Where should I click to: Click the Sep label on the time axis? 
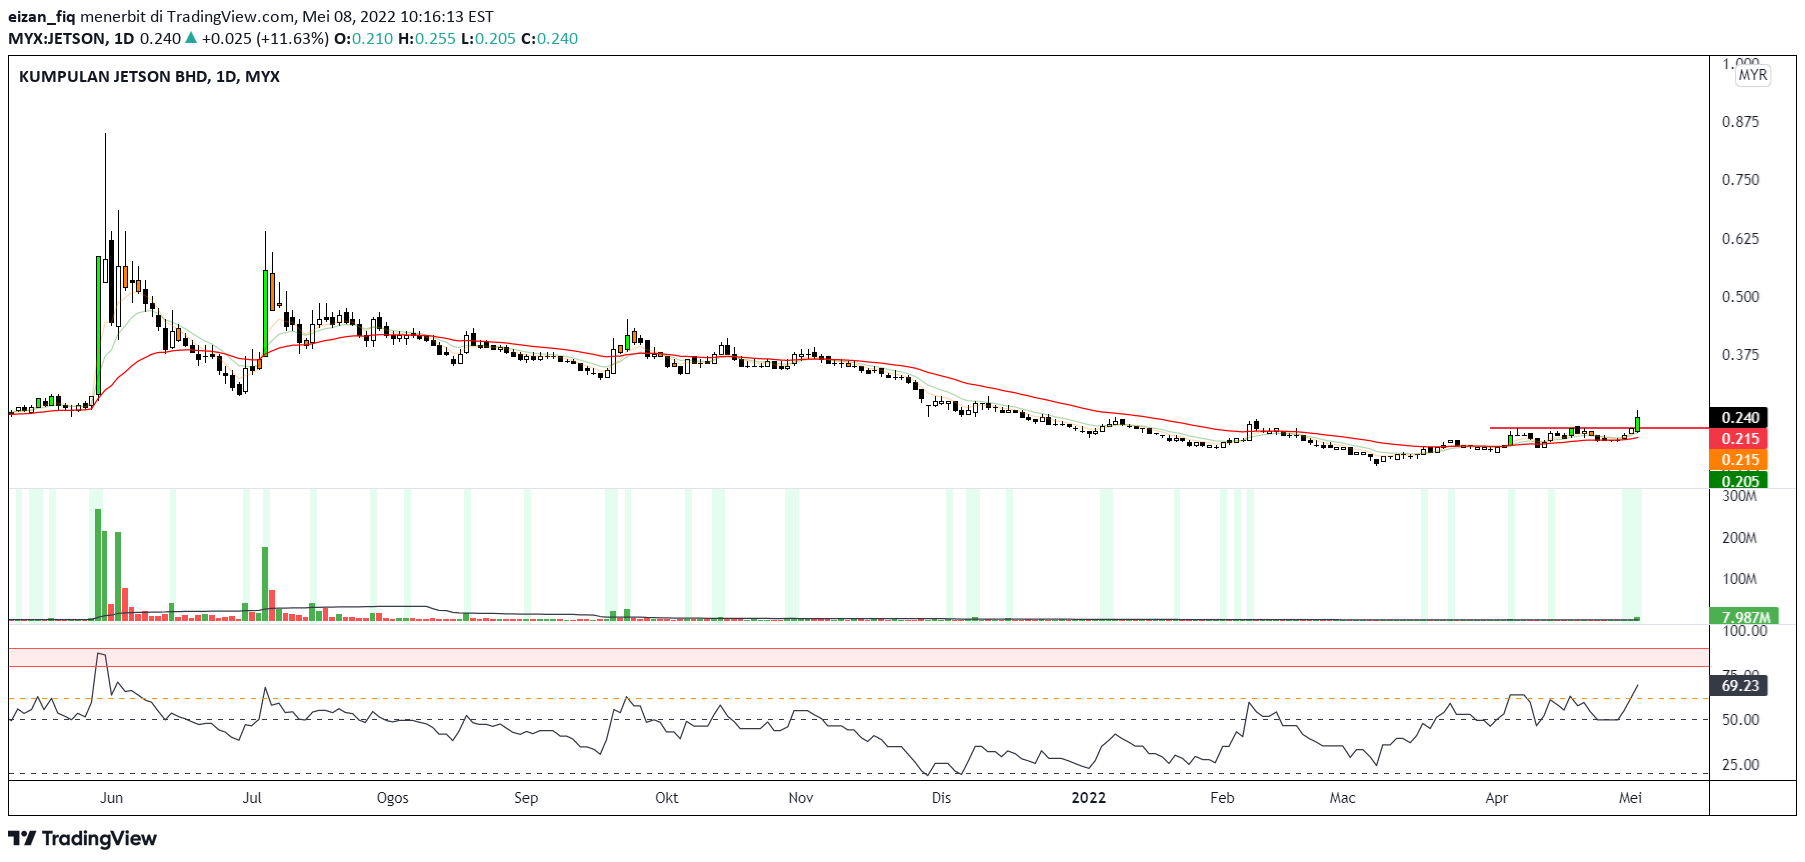(526, 798)
